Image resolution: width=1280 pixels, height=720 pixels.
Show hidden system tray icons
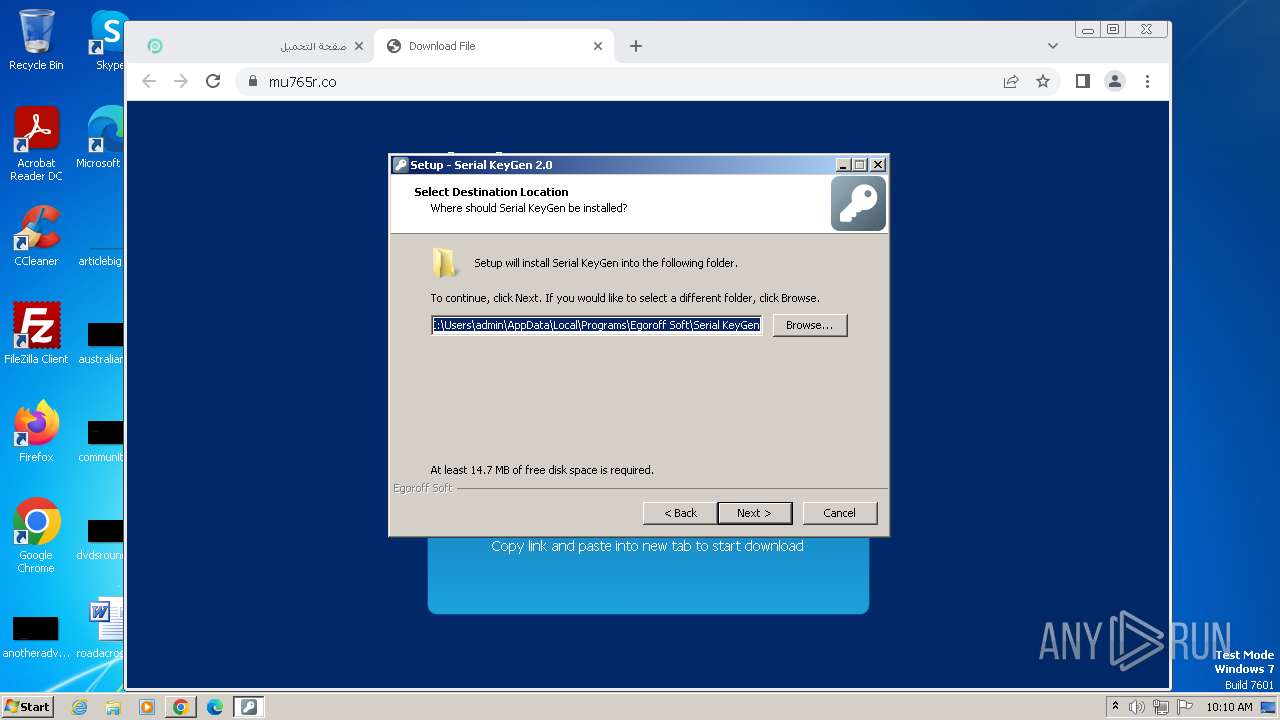(1116, 707)
